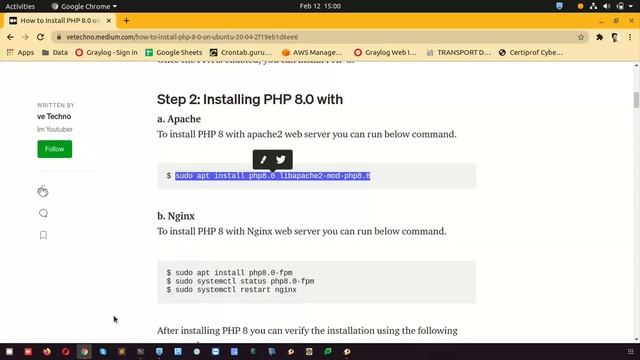
Task: Open the system power menu arrow
Action: click(x=631, y=6)
